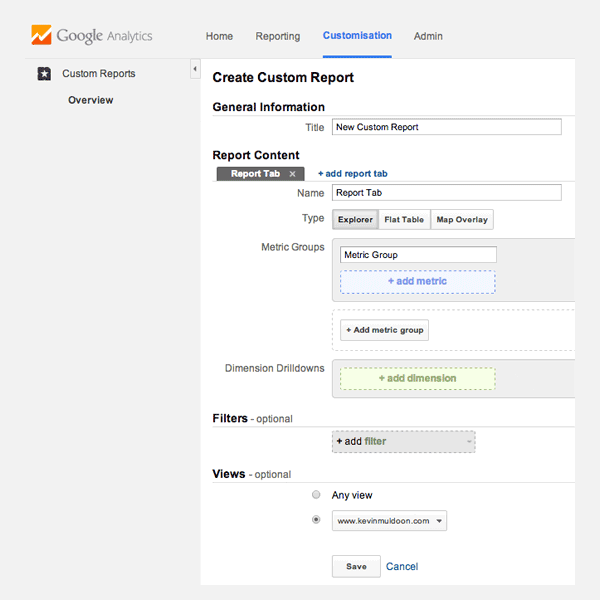This screenshot has width=600, height=600.
Task: Select the radio button beside www.kevinmuldoon.com
Action: (x=316, y=520)
